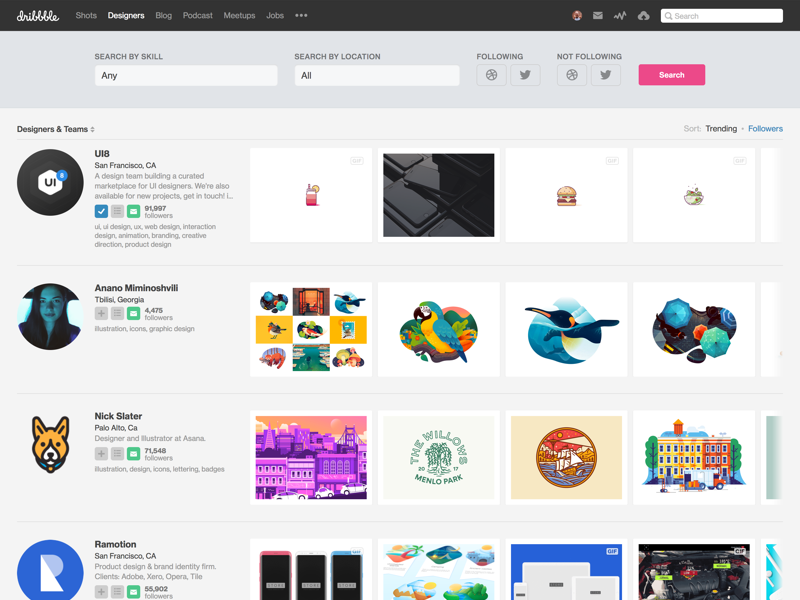Add Ramotion to a list
Screen dimensions: 800x600
click(x=117, y=592)
